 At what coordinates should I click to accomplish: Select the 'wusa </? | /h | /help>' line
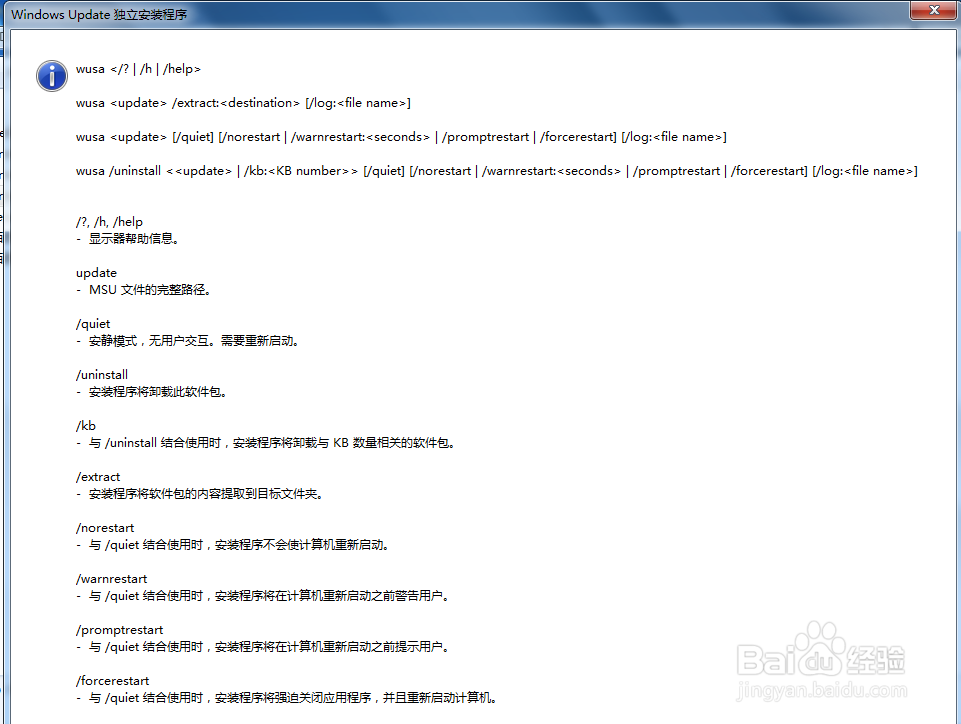pyautogui.click(x=139, y=69)
